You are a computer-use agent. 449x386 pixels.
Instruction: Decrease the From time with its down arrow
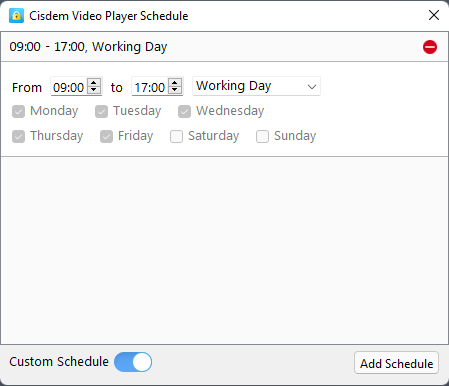[94, 90]
